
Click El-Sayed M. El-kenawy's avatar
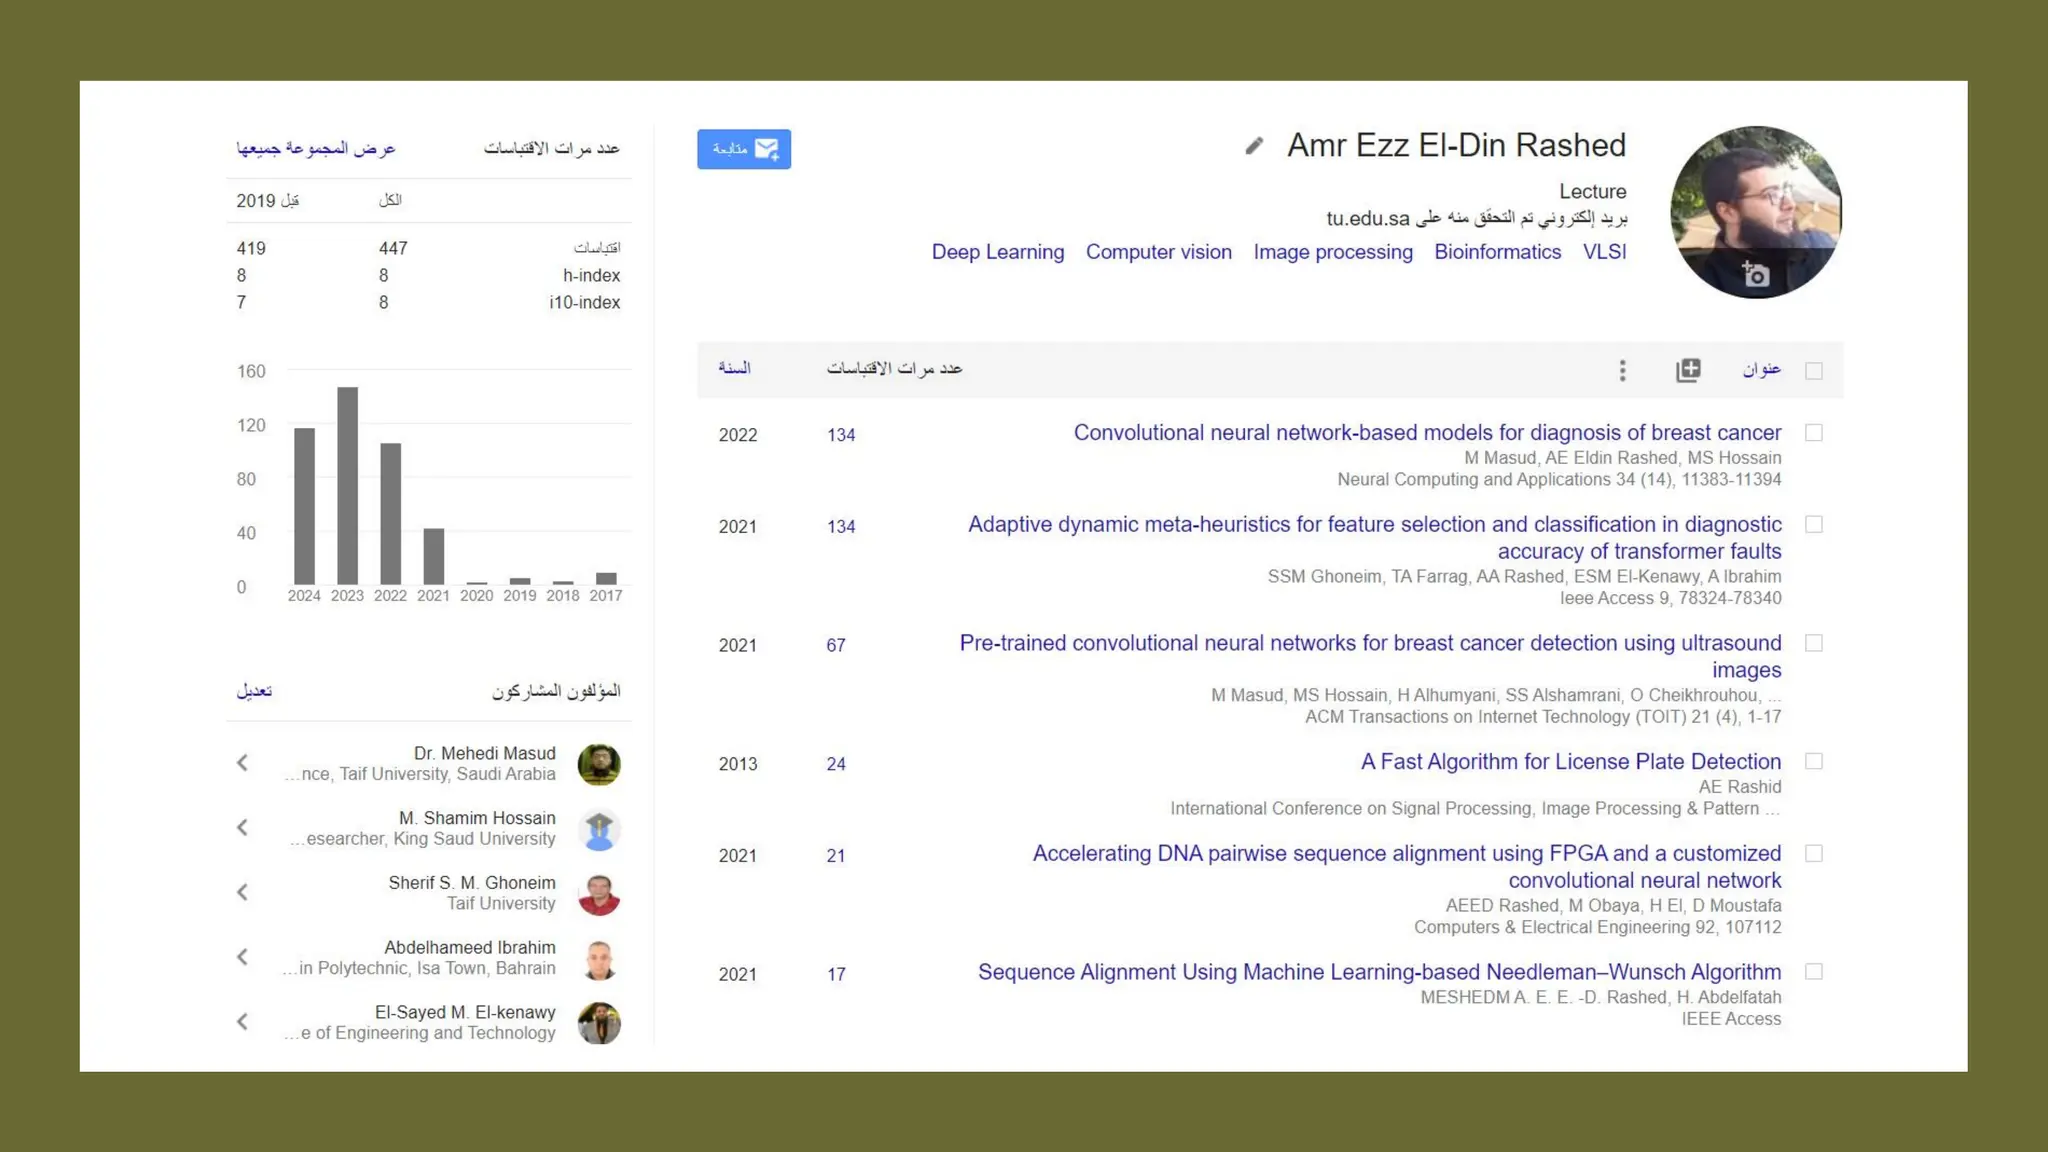pyautogui.click(x=599, y=1023)
